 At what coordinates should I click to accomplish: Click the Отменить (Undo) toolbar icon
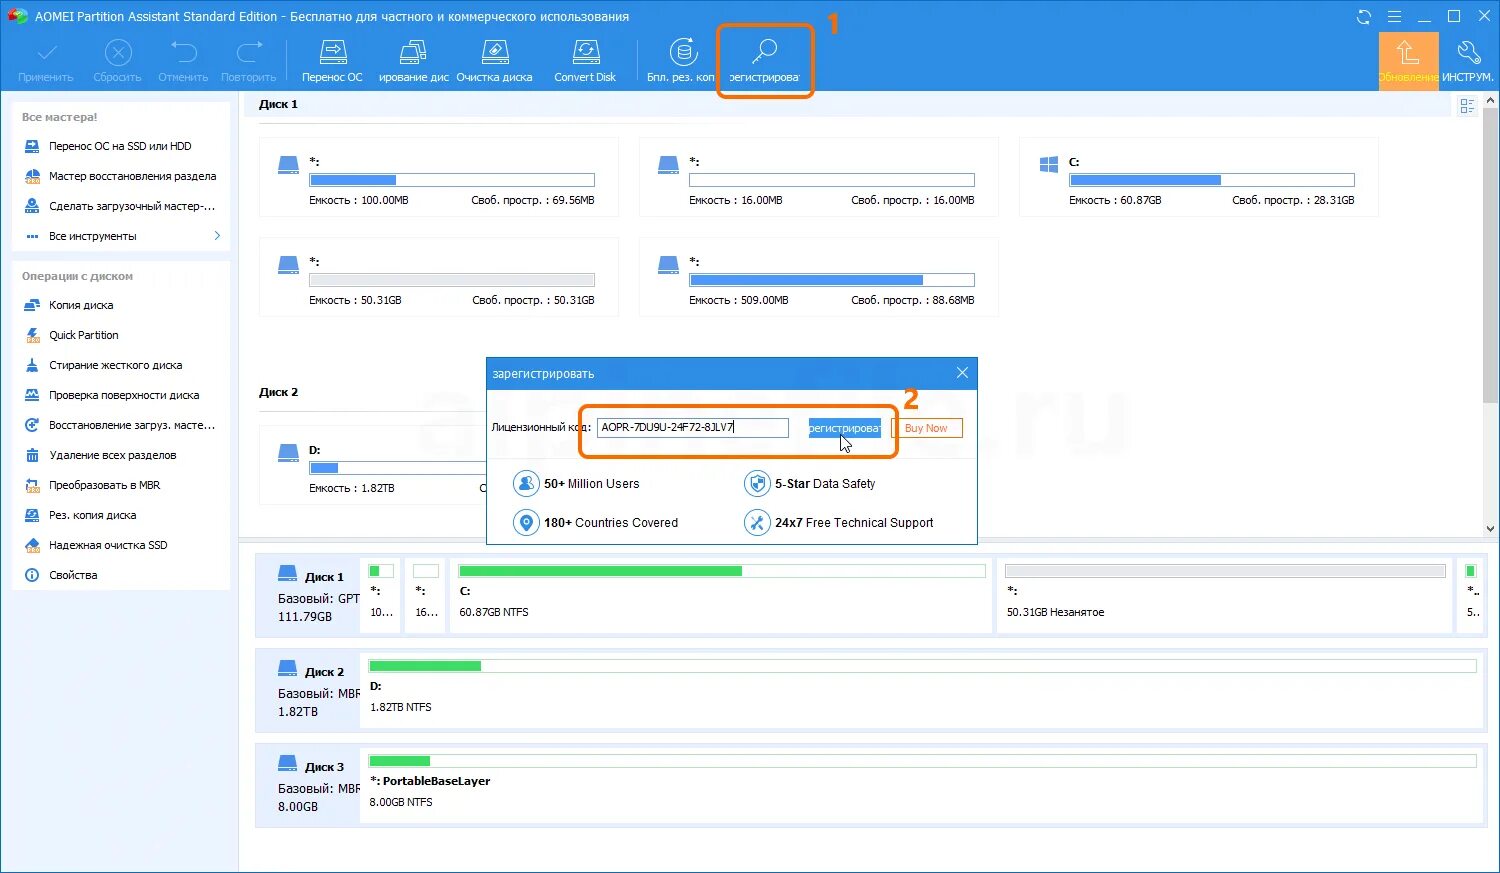click(183, 61)
